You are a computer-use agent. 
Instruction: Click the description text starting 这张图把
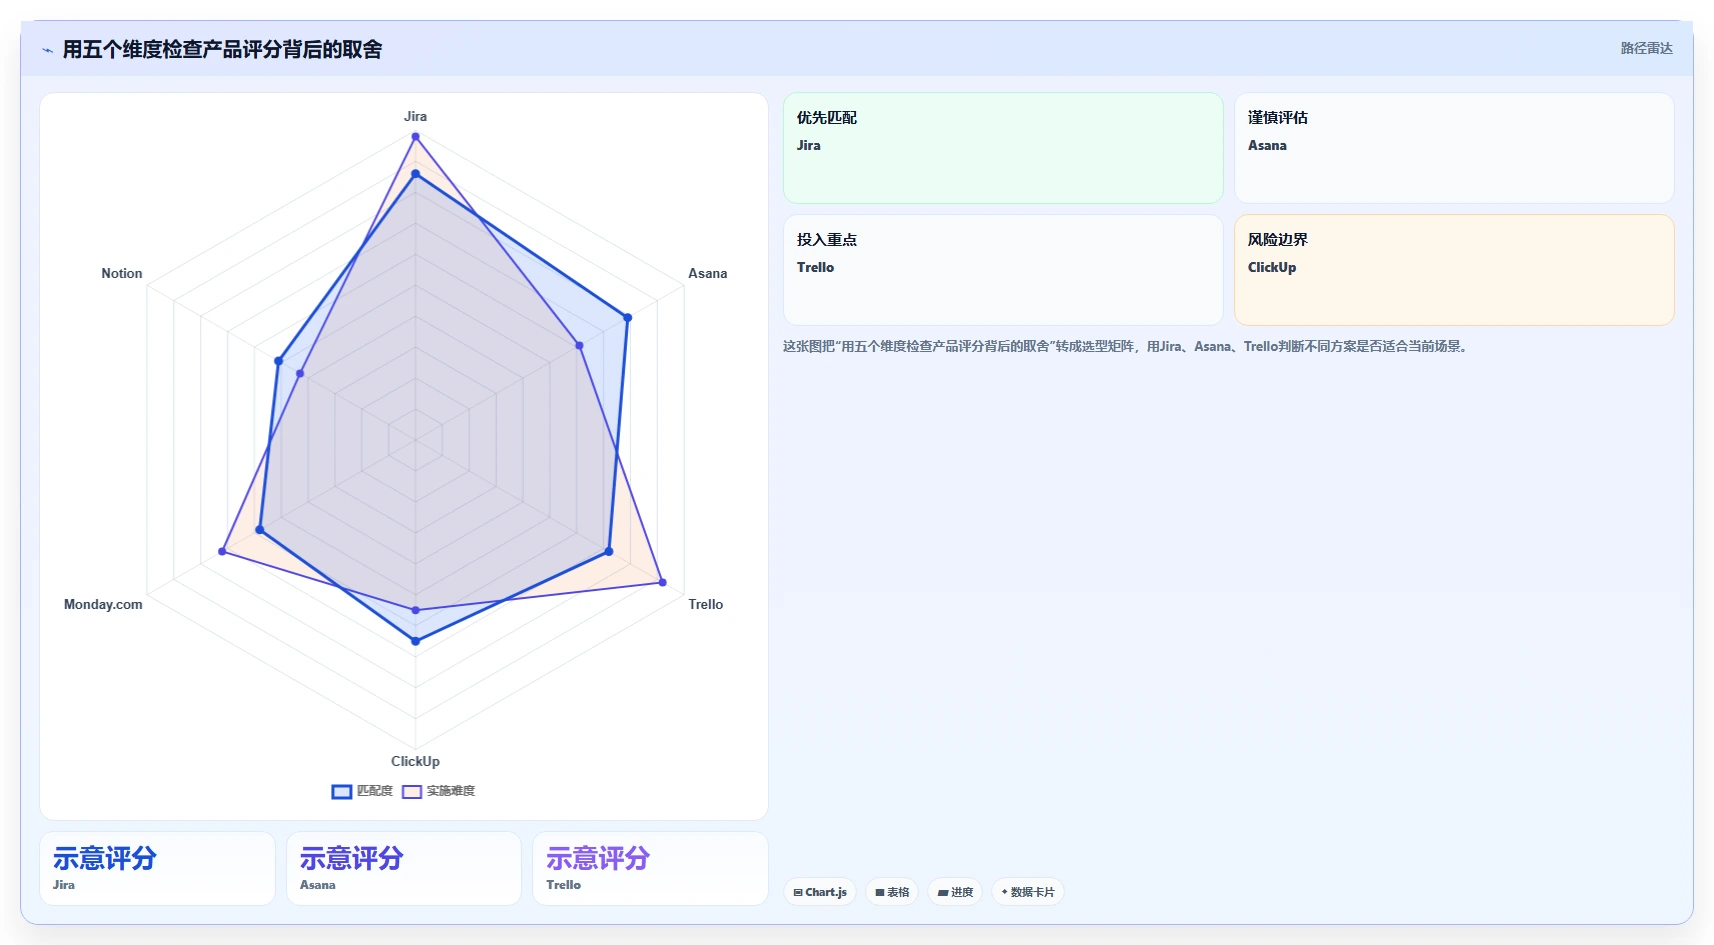click(1126, 346)
